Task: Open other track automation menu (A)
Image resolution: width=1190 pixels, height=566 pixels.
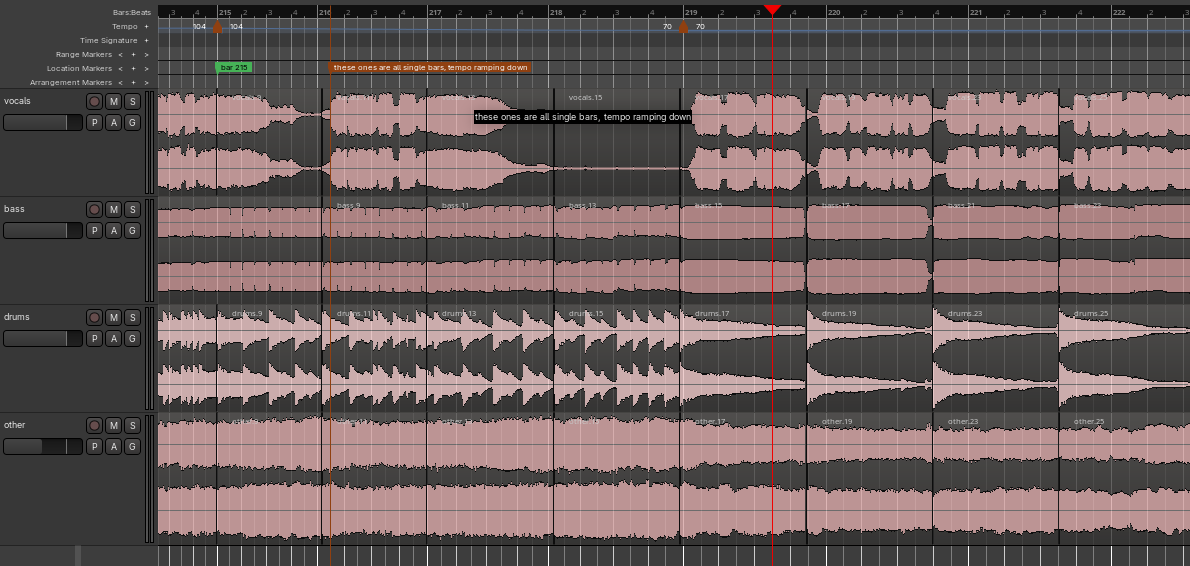Action: coord(113,447)
